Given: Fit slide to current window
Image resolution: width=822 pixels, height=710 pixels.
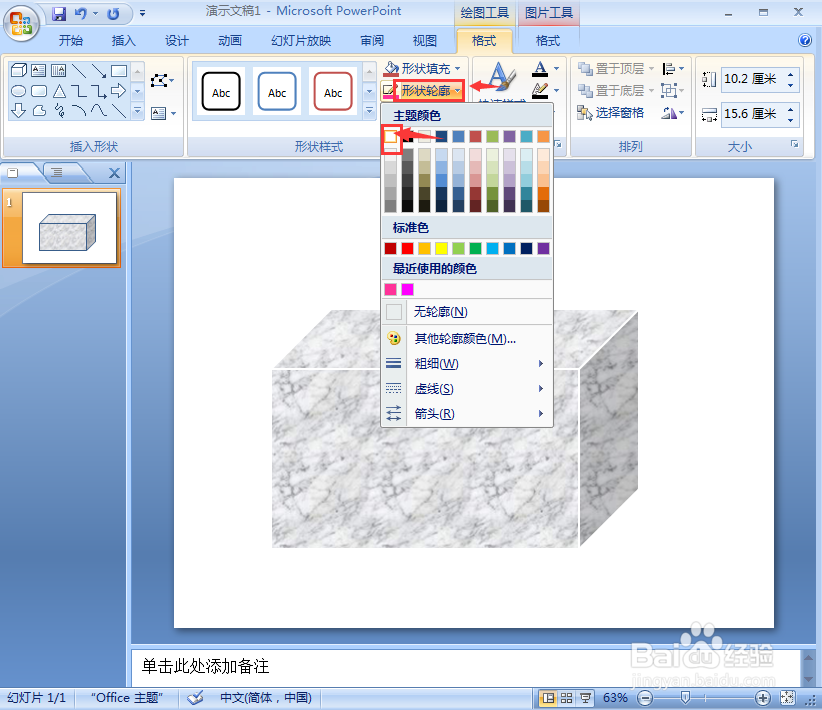Looking at the screenshot, I should 787,697.
